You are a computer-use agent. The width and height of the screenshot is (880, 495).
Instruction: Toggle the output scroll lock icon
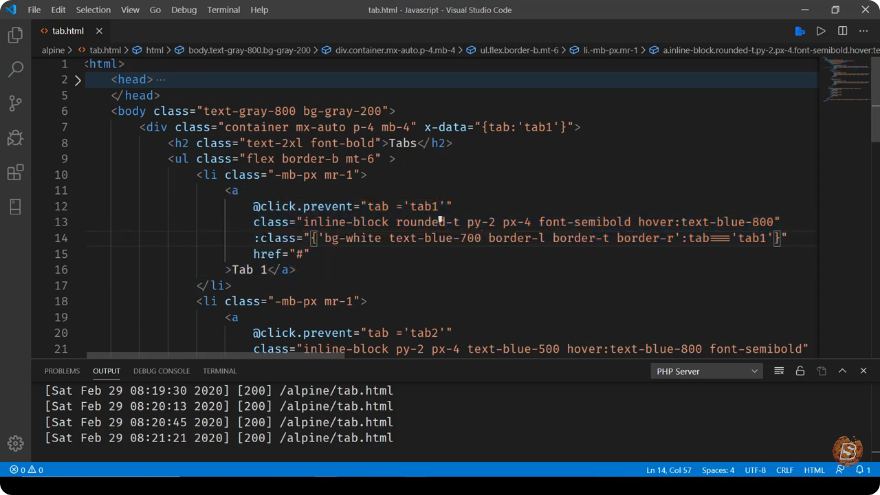pos(800,371)
